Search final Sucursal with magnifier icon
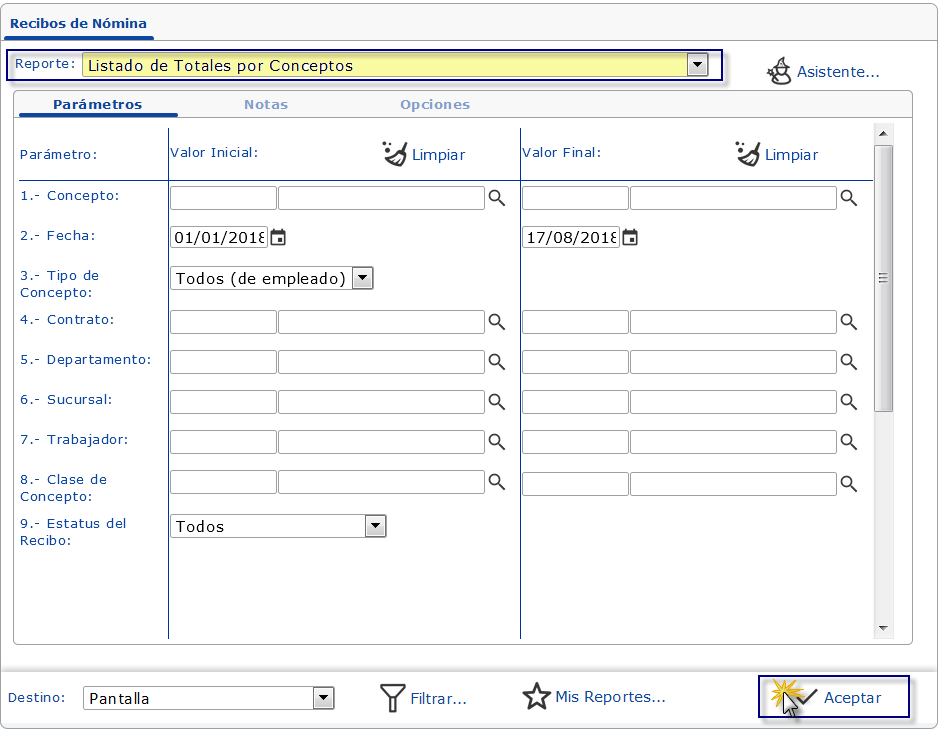This screenshot has width=938, height=730. (x=848, y=402)
